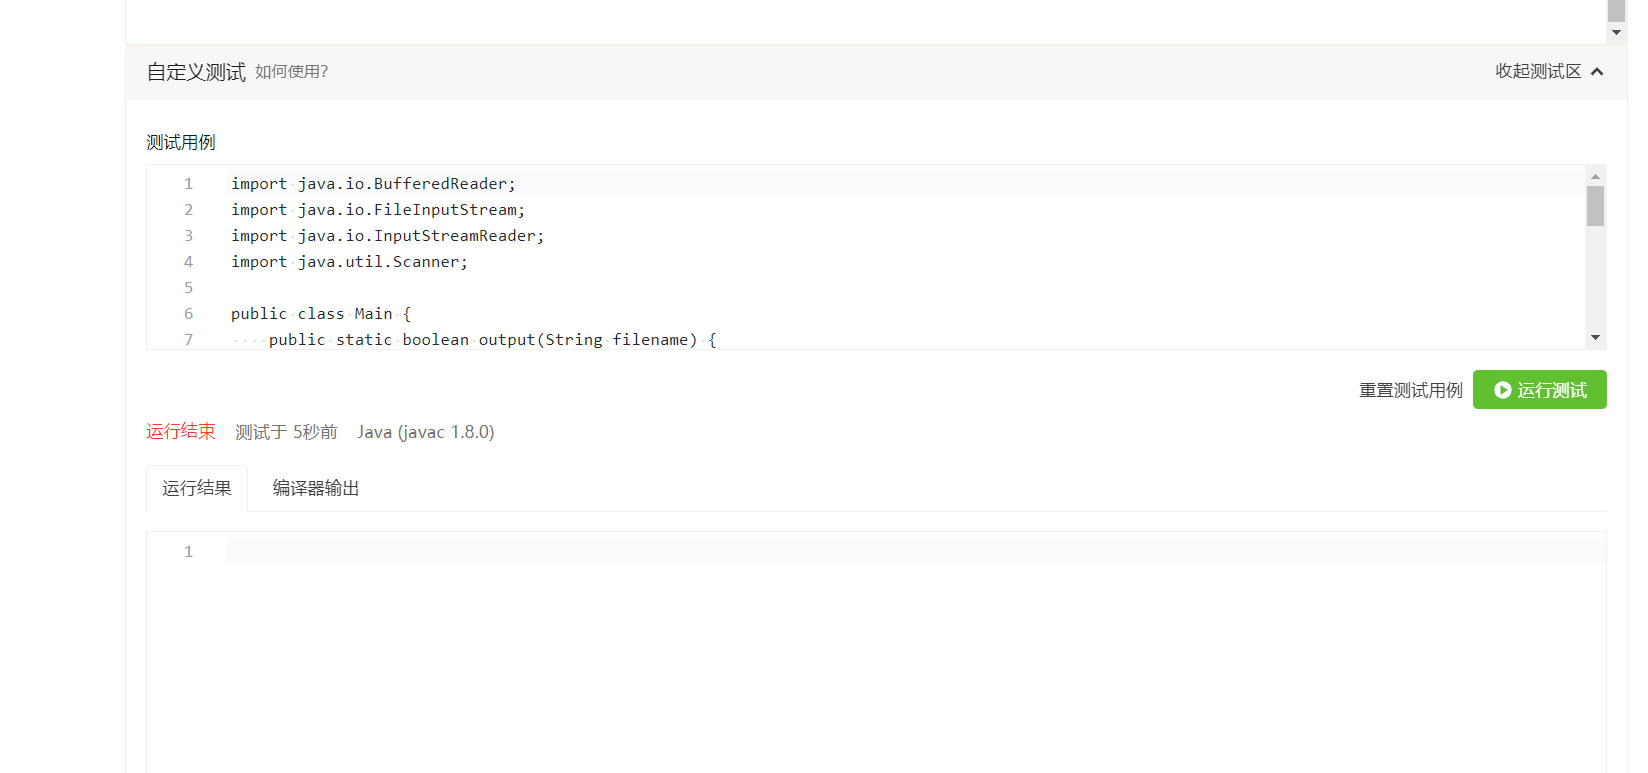Click the top panel scroll-down arrow

tap(1616, 33)
